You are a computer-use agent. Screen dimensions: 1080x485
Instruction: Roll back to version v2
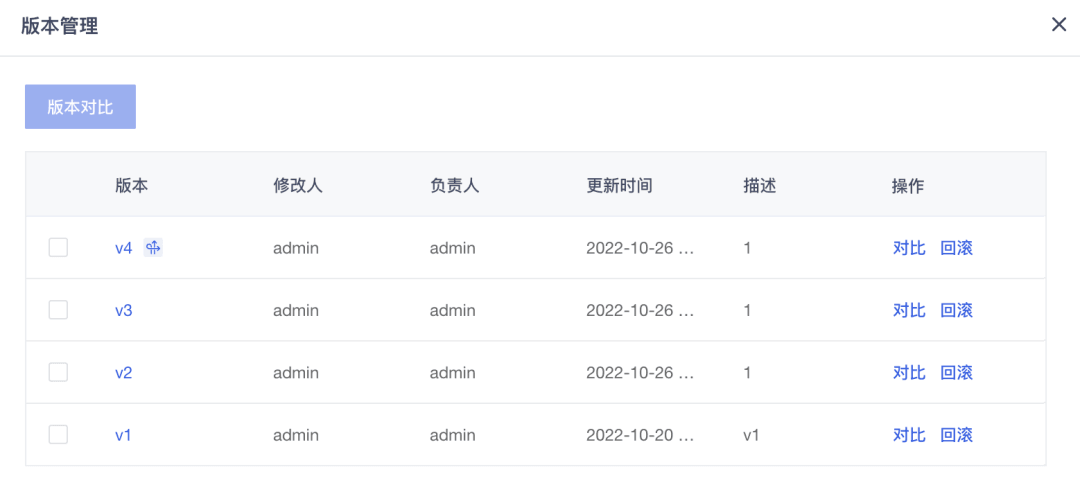[956, 372]
